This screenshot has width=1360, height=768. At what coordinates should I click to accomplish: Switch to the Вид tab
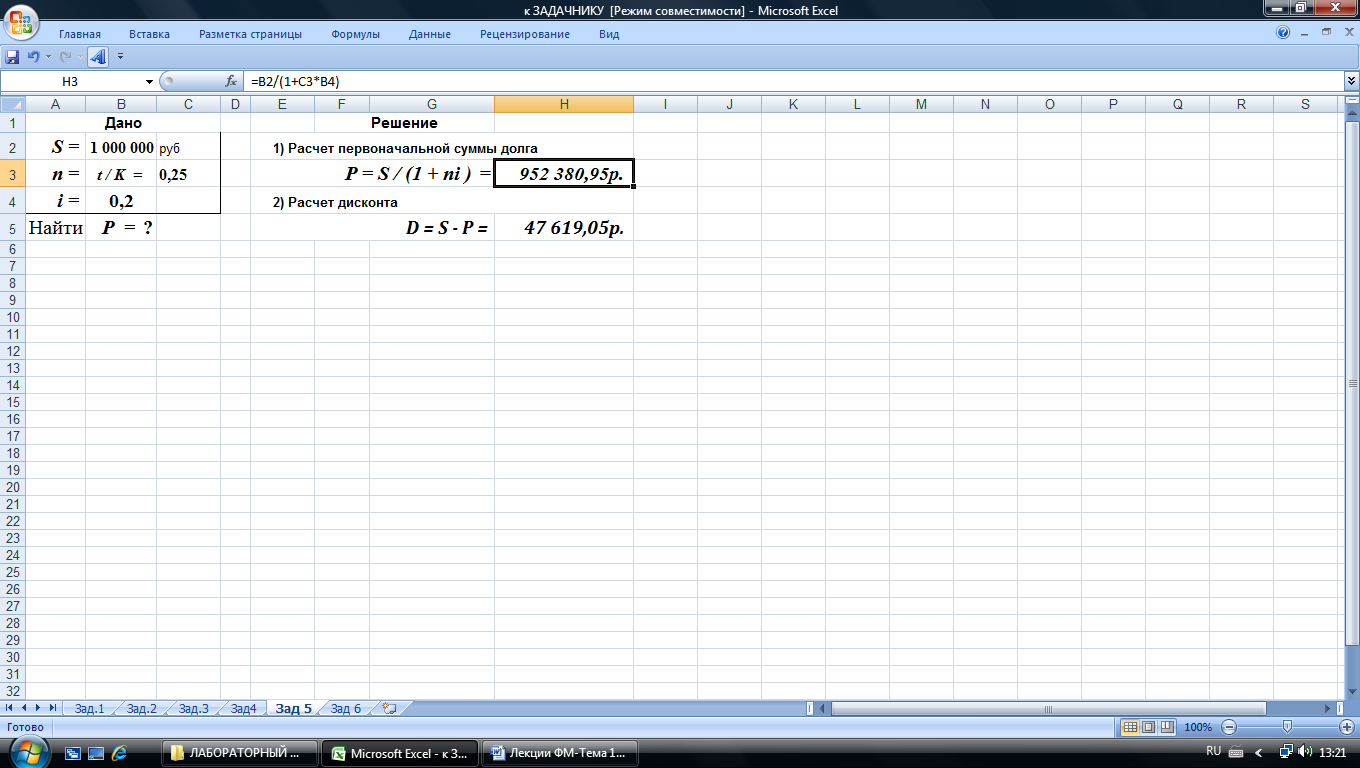(x=609, y=34)
